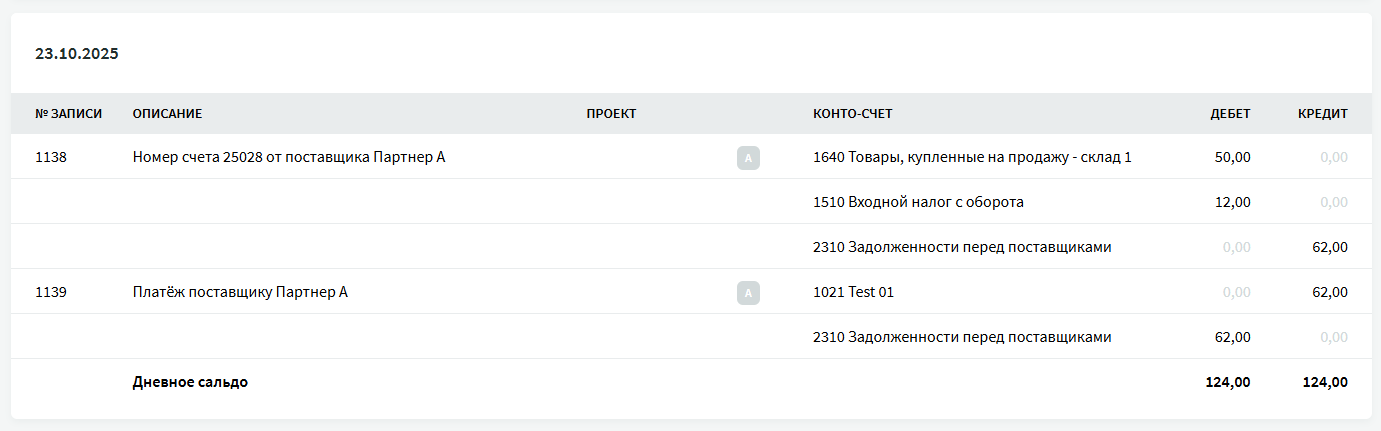Click the '№ ЗАПИСИ' column header
This screenshot has height=431, width=1381.
[68, 114]
